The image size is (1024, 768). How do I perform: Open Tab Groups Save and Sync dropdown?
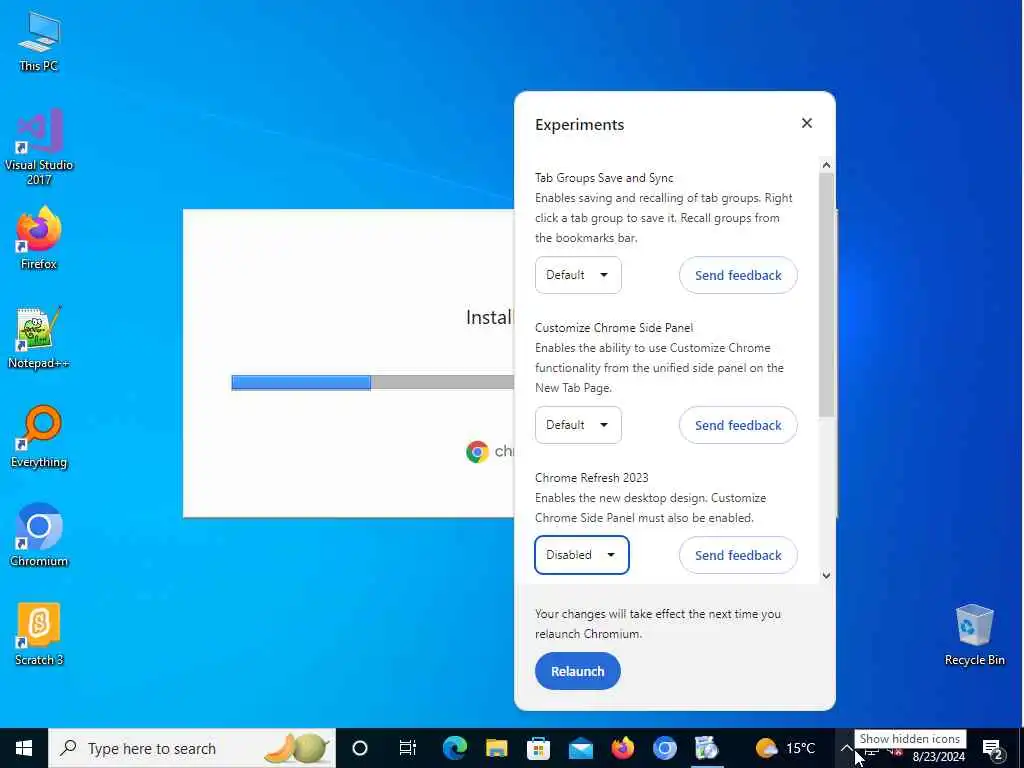coord(578,275)
